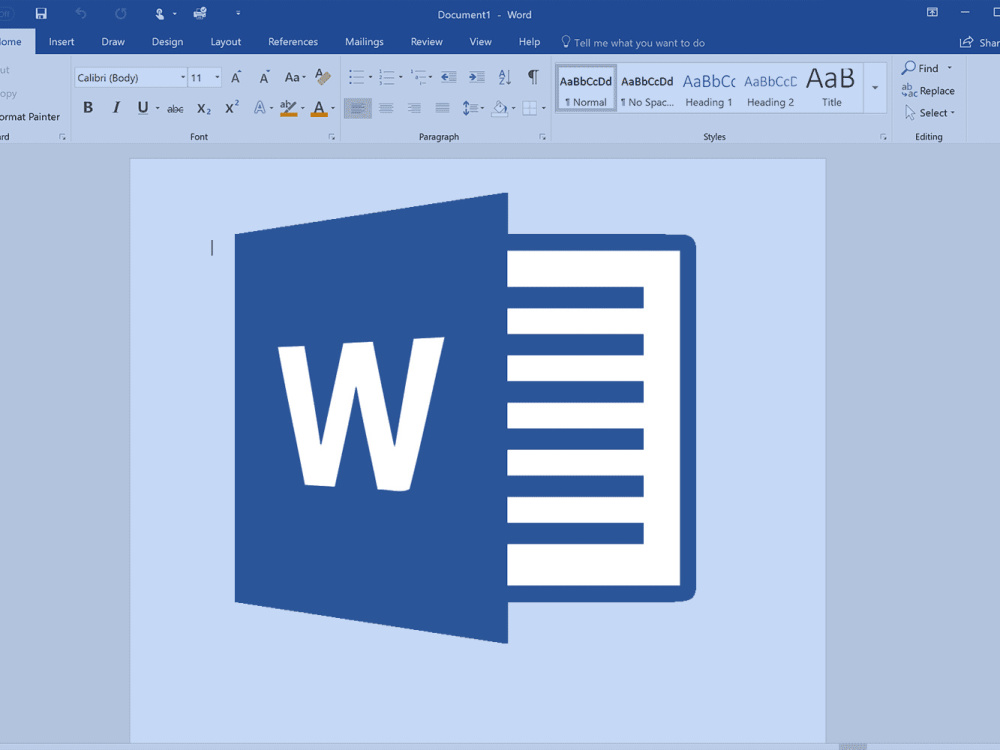Click the Tell me what you want to do box
The width and height of the screenshot is (1000, 750).
pos(633,42)
